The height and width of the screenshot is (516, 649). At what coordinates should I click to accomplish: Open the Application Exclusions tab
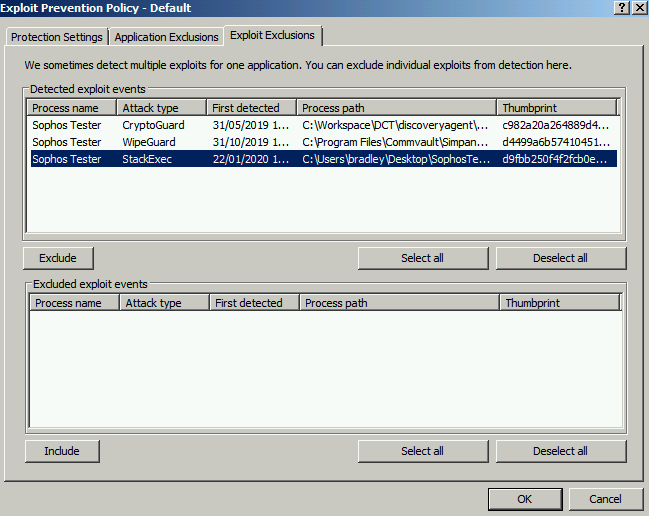(166, 37)
